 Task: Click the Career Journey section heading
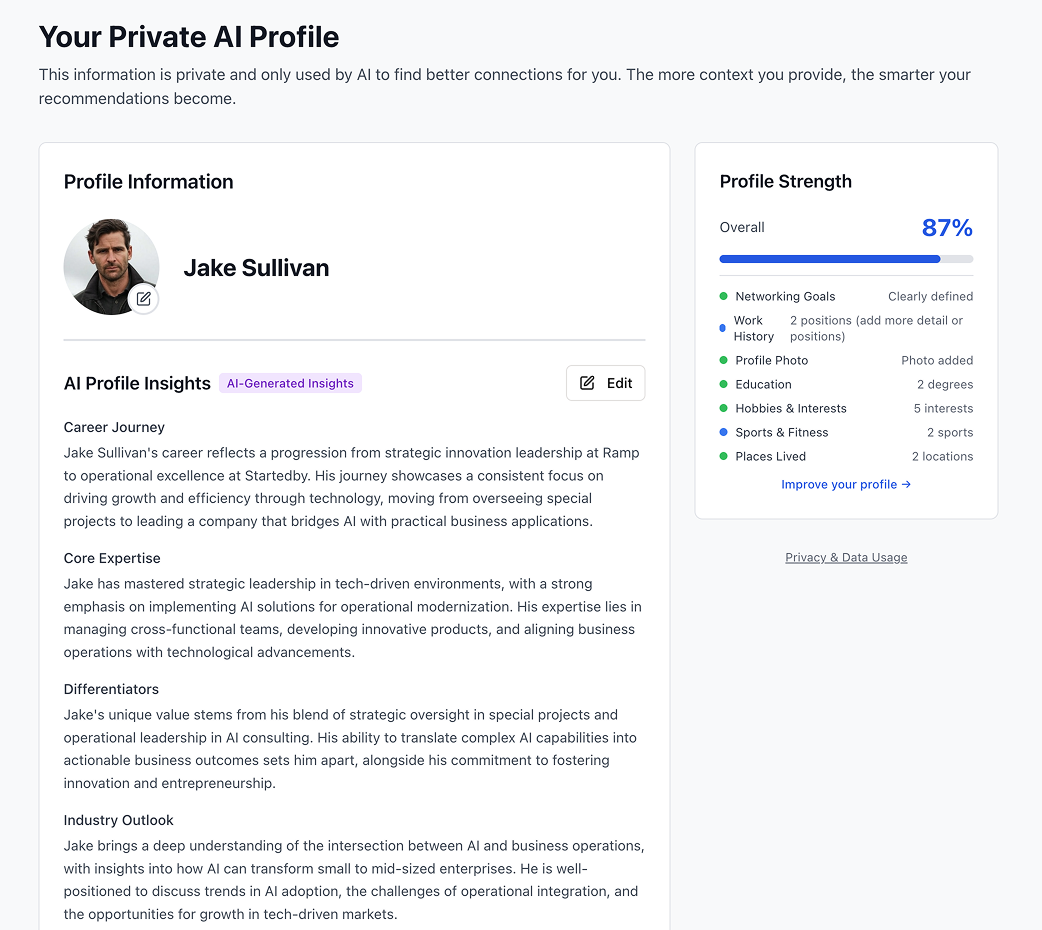(114, 427)
